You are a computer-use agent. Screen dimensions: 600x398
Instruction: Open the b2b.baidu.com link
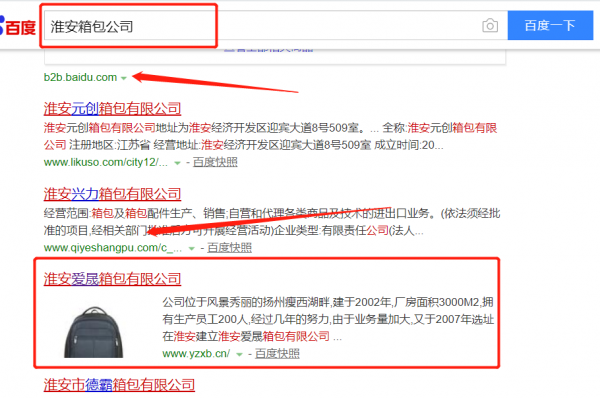pos(80,77)
